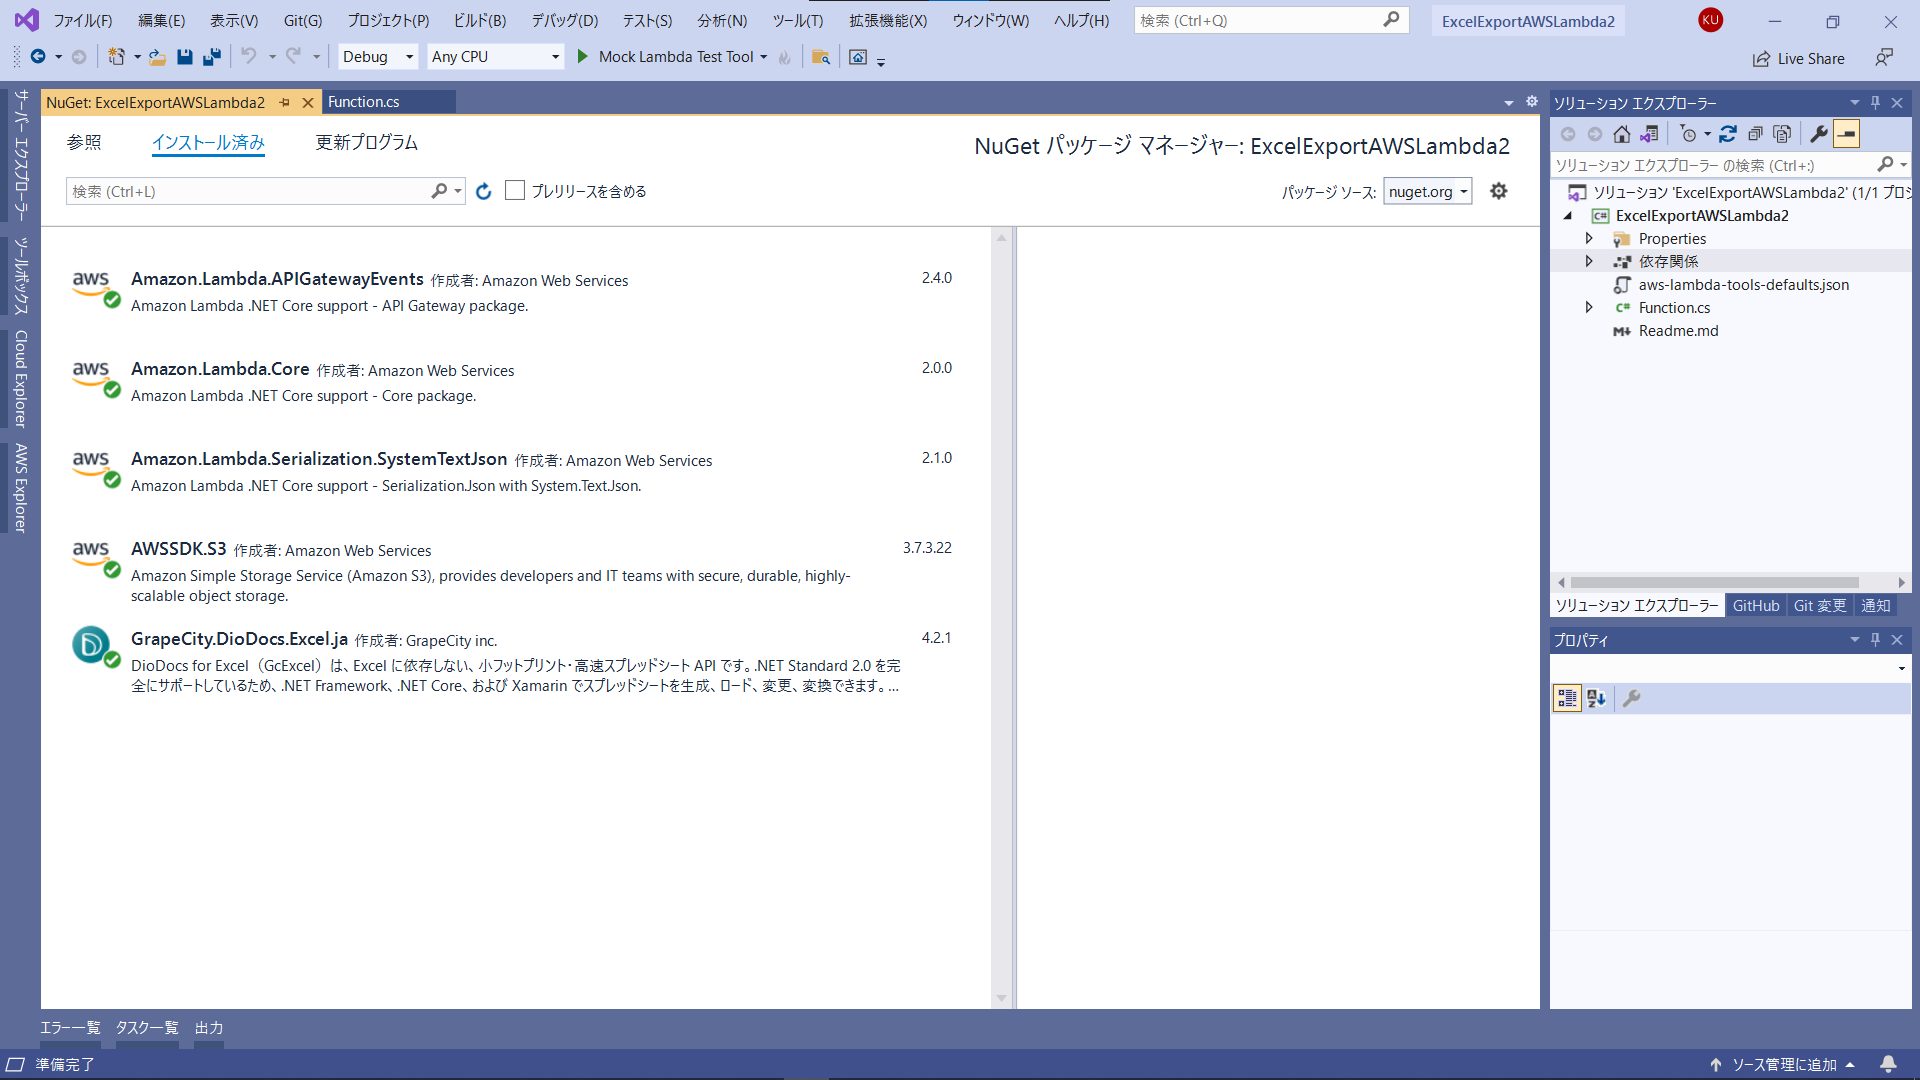Click the feedback icon near Live Share

(x=1884, y=58)
